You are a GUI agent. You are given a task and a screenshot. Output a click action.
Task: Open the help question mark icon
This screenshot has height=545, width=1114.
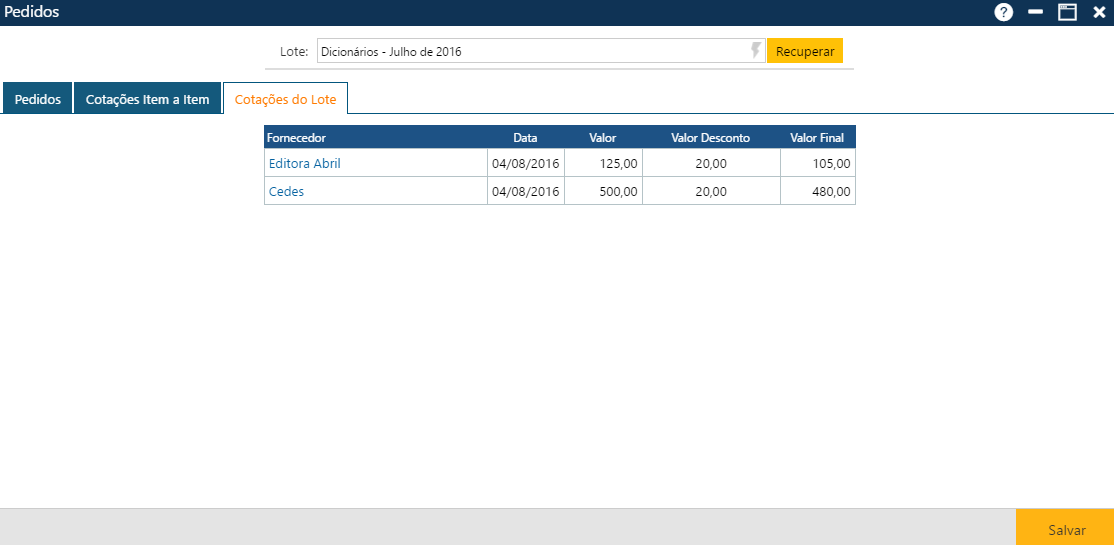pos(1003,12)
